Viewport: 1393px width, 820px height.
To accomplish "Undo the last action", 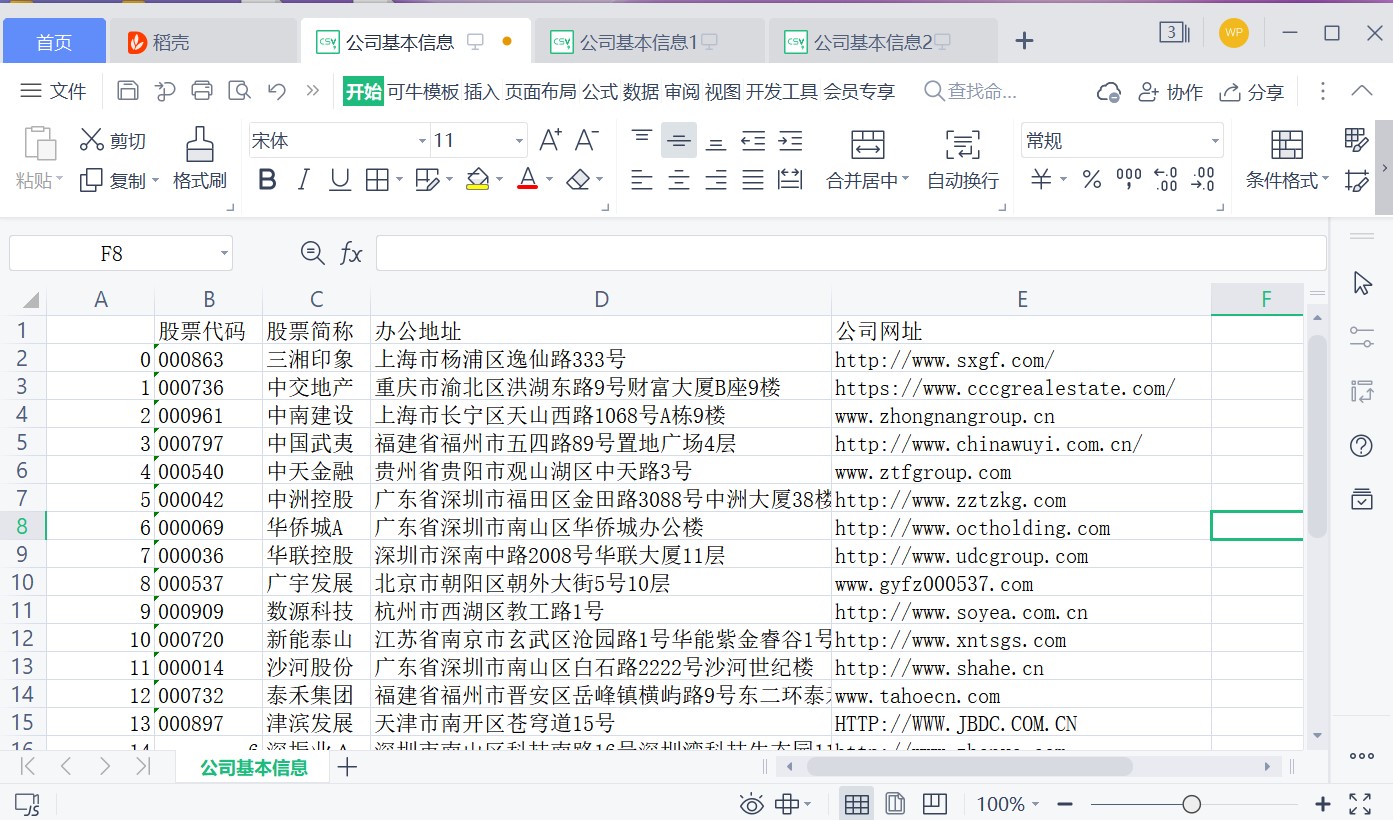I will [277, 91].
